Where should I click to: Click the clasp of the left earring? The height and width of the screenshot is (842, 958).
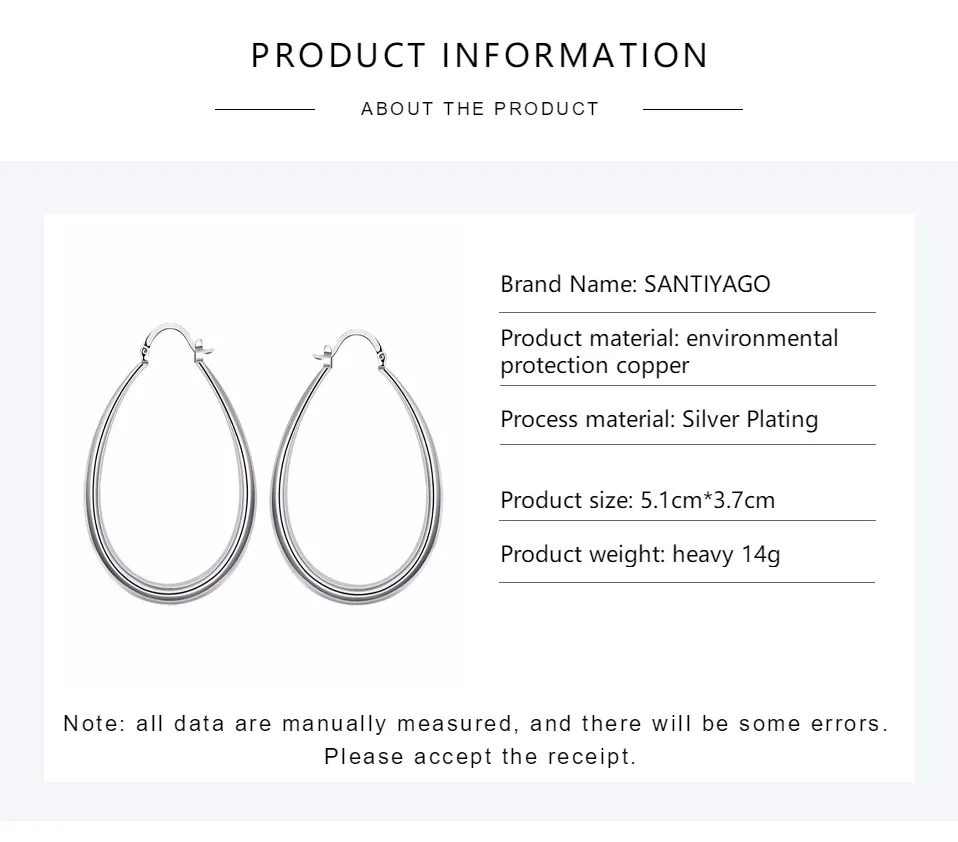203,351
